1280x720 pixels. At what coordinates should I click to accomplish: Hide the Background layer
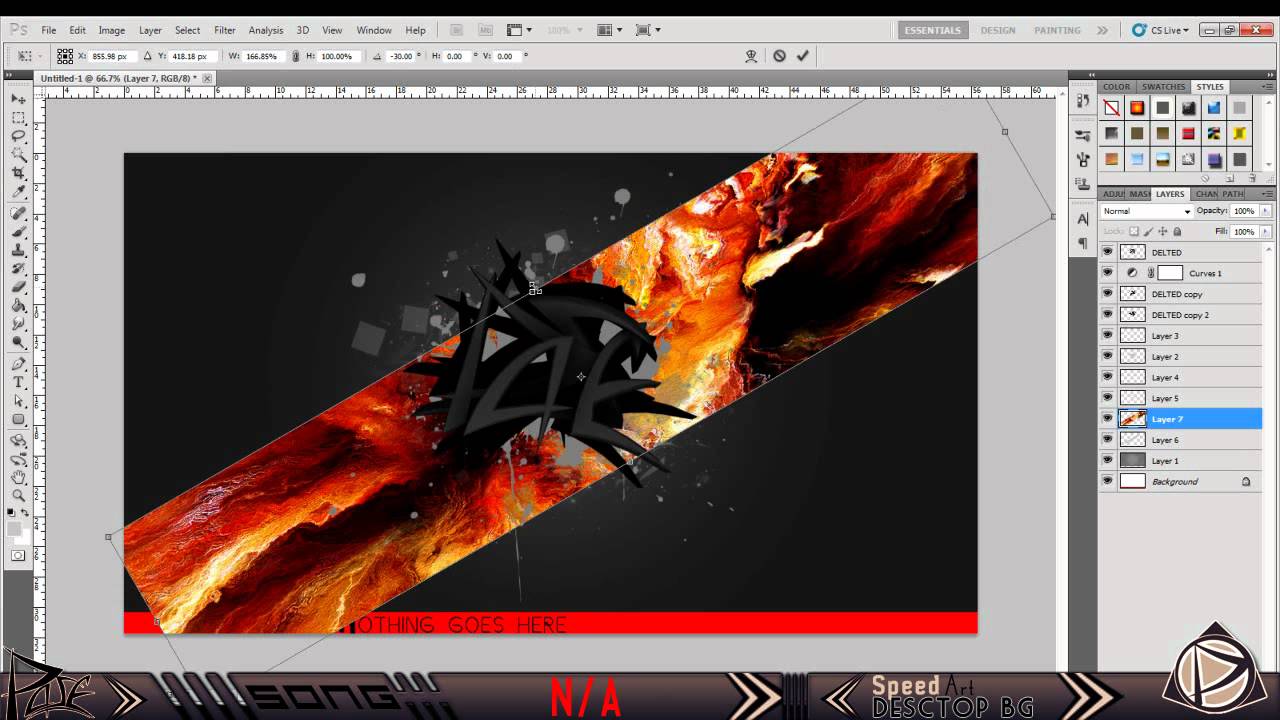tap(1107, 481)
